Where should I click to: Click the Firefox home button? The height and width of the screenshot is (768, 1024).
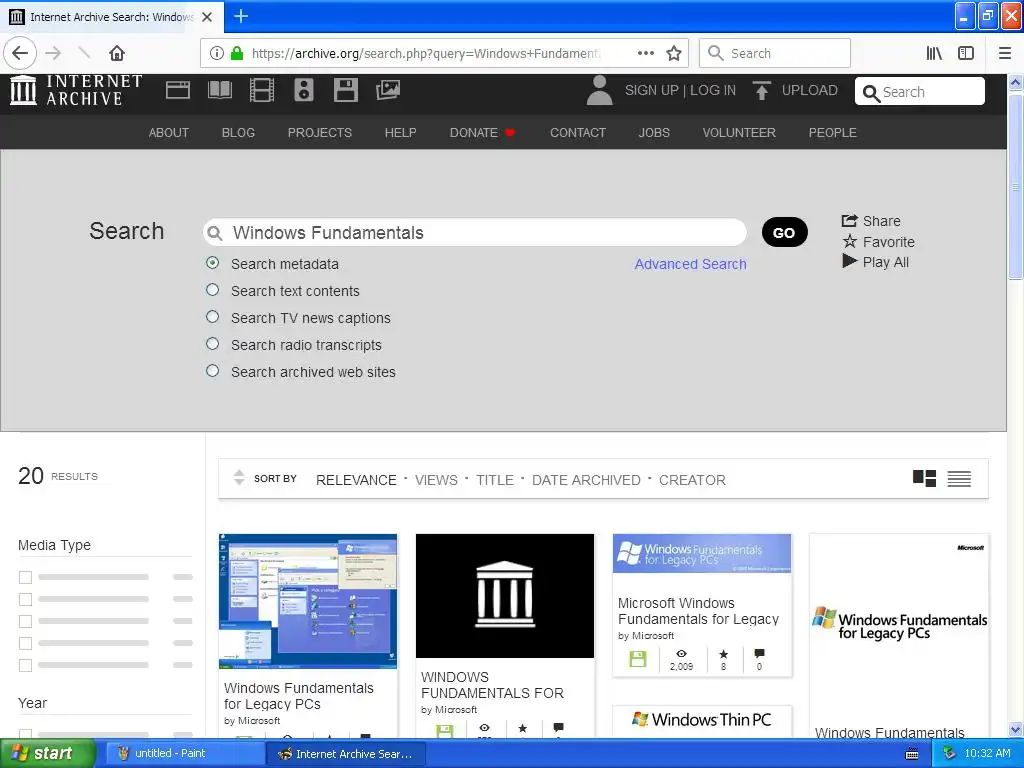coord(117,53)
